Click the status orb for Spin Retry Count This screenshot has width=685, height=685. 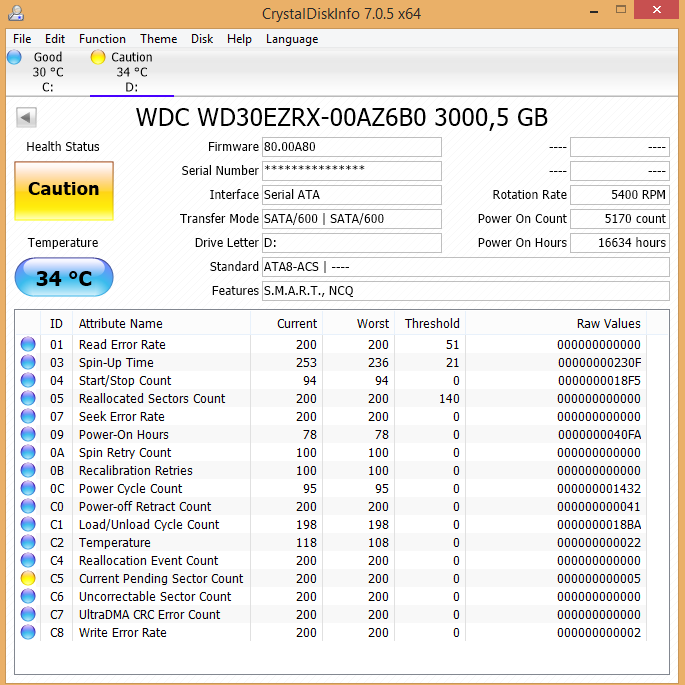click(28, 452)
